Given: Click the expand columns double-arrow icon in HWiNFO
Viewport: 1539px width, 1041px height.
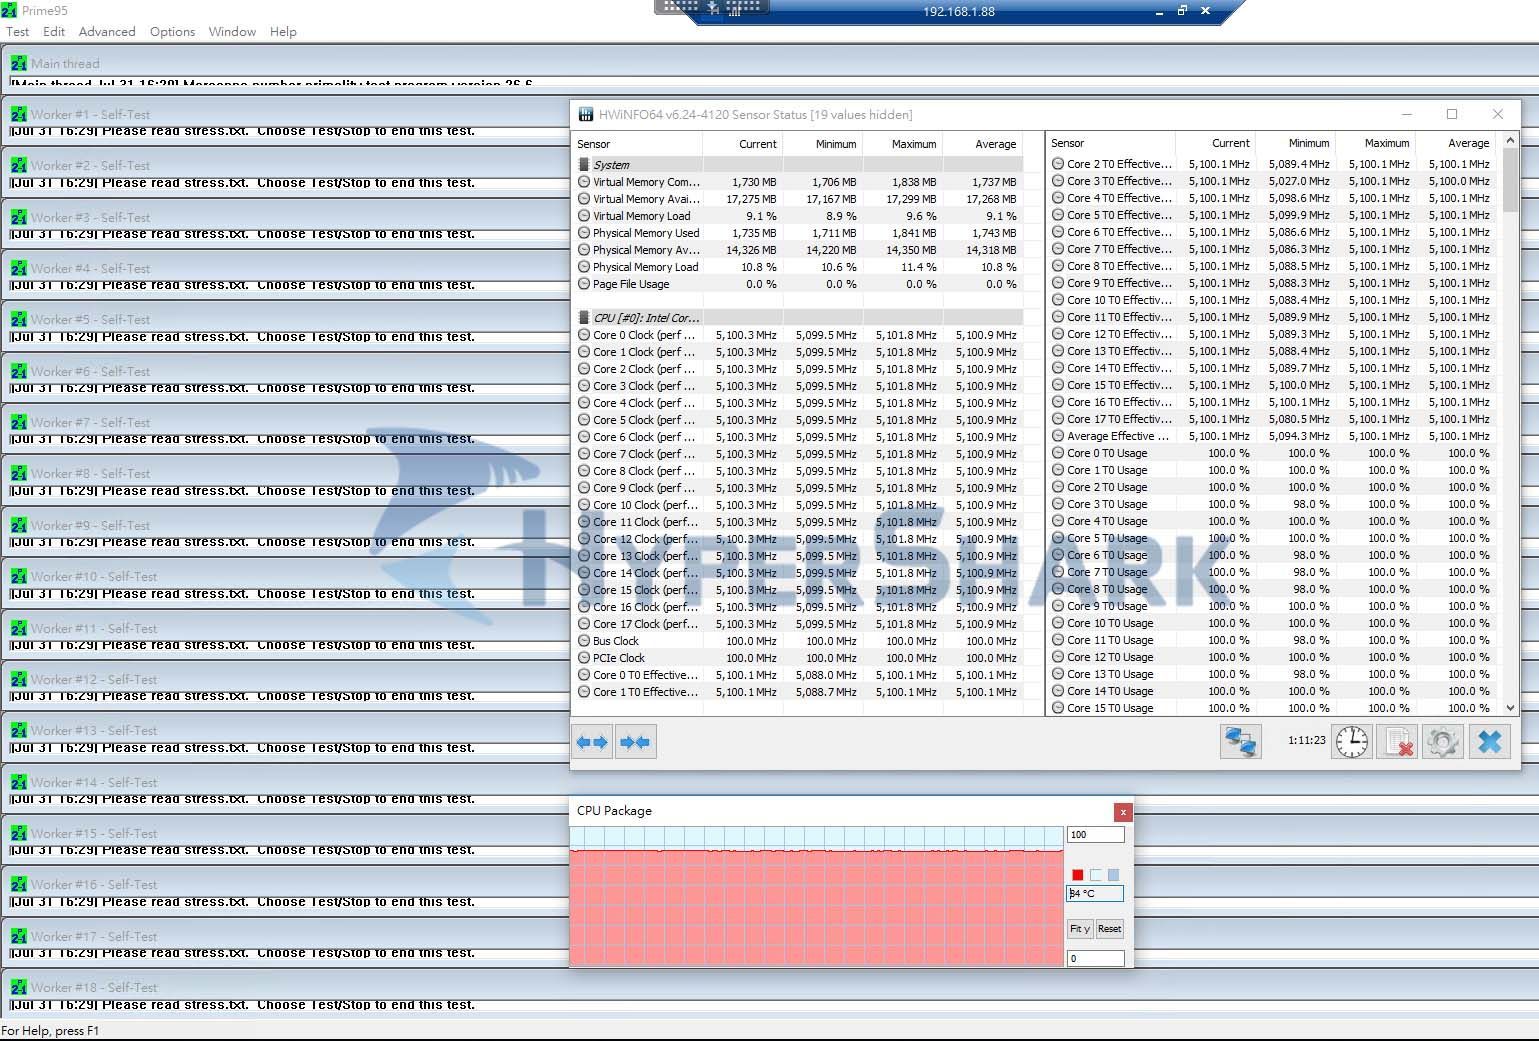Looking at the screenshot, I should pos(593,742).
